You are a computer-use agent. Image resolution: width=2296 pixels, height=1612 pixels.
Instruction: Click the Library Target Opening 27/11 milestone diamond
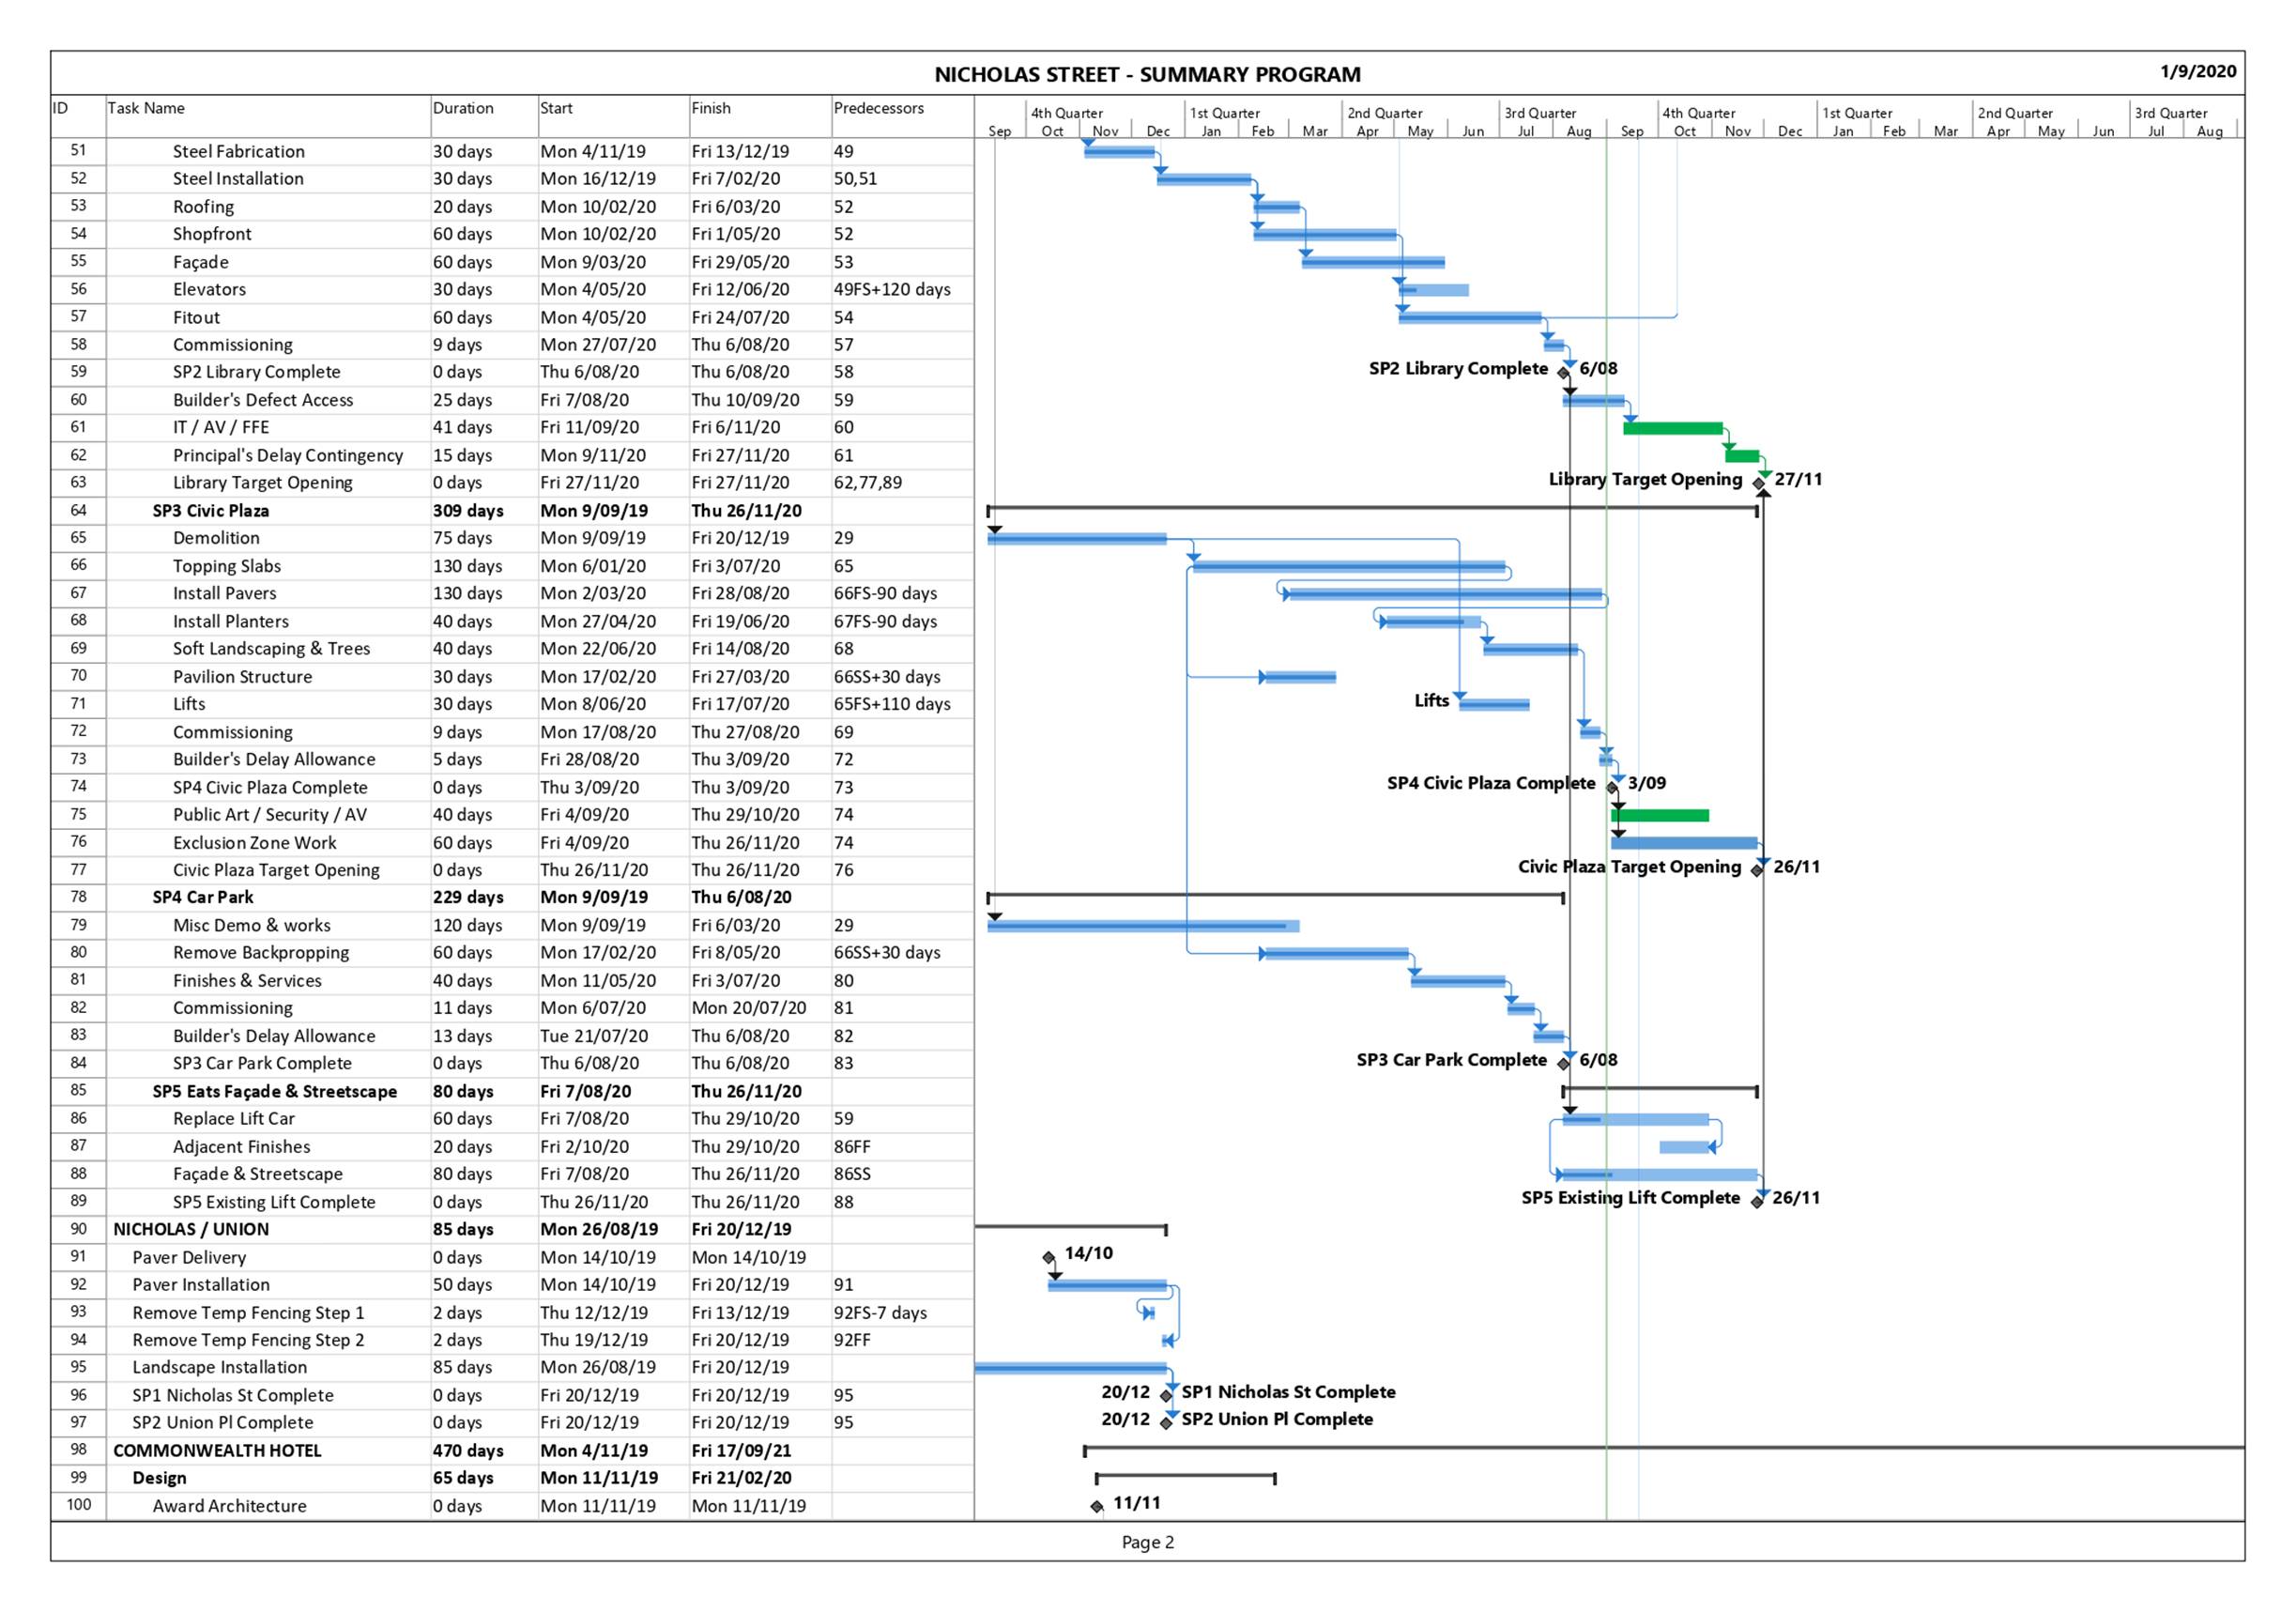pyautogui.click(x=1759, y=484)
